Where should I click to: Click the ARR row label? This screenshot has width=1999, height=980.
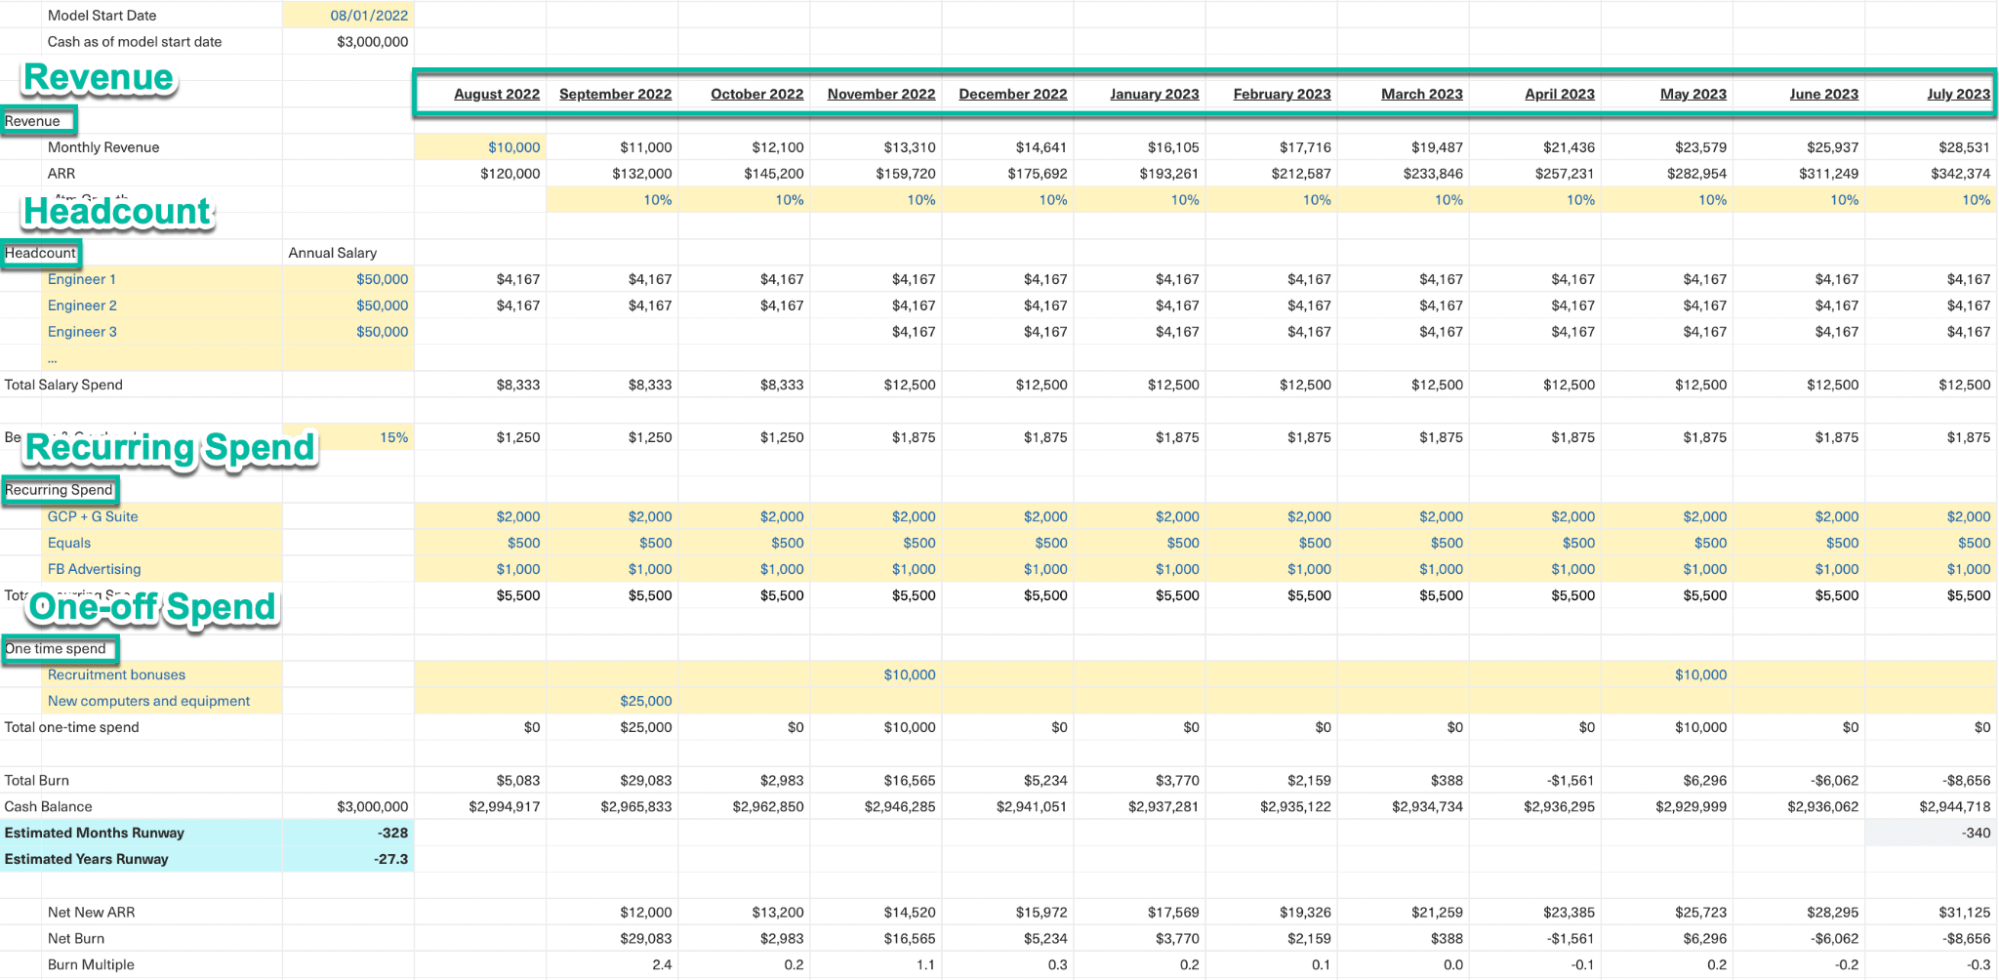tap(61, 173)
